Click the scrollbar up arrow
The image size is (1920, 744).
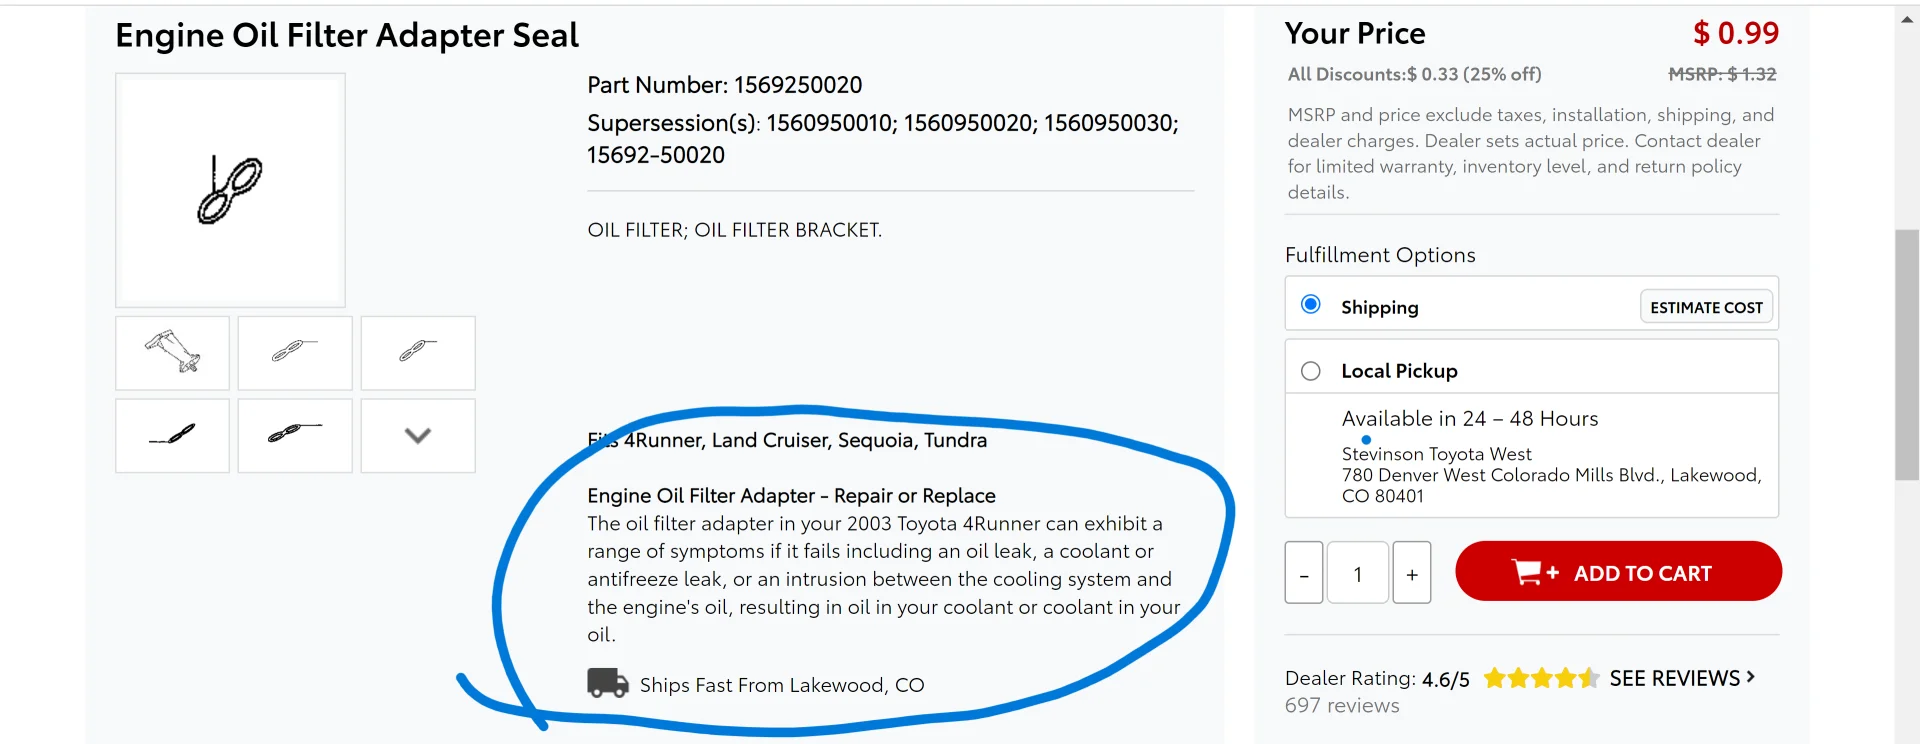click(x=1906, y=20)
